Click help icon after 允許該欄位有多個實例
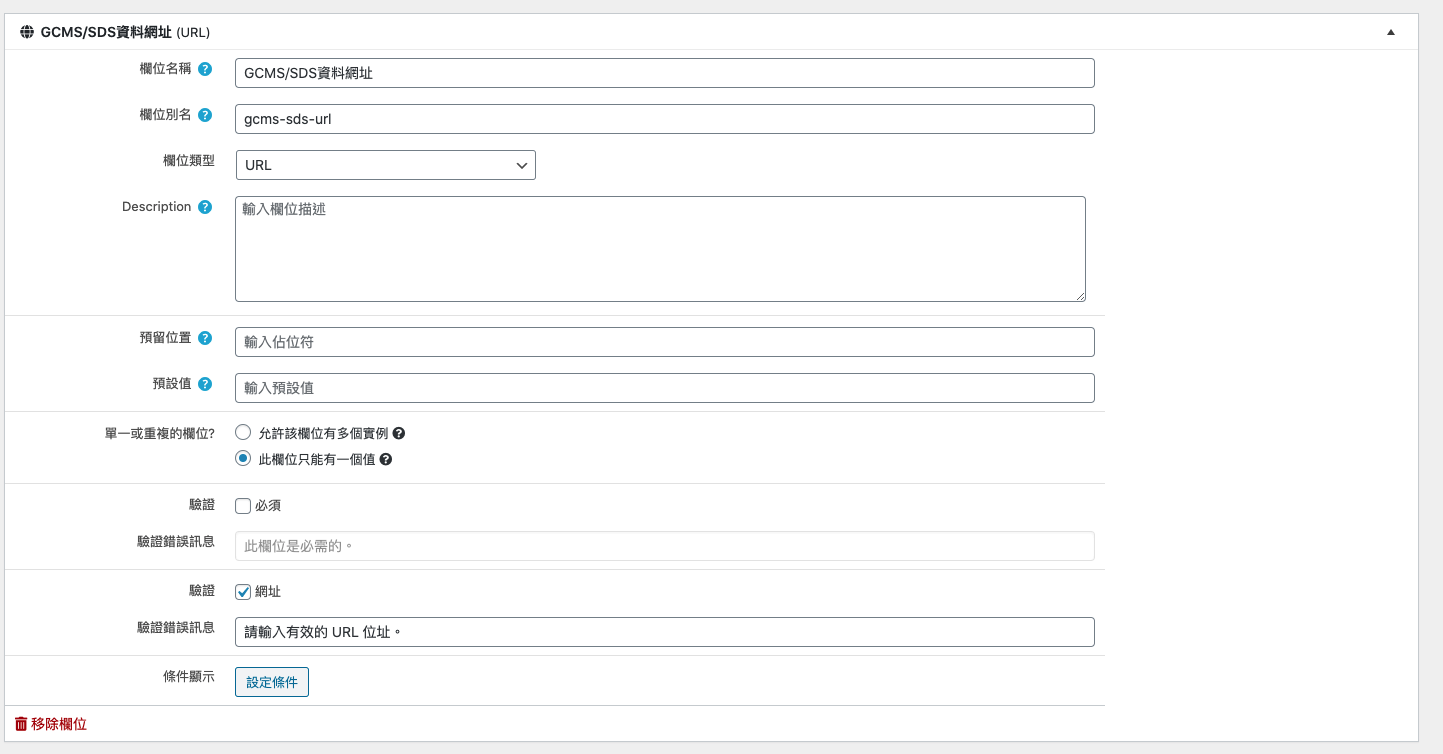The width and height of the screenshot is (1443, 754). (399, 434)
